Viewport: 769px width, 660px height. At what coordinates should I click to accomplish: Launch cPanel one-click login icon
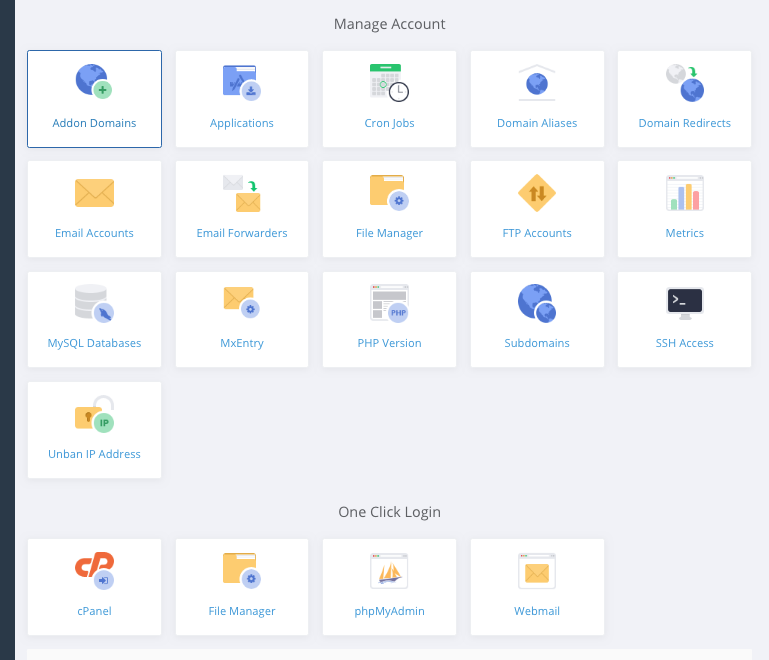(x=94, y=570)
